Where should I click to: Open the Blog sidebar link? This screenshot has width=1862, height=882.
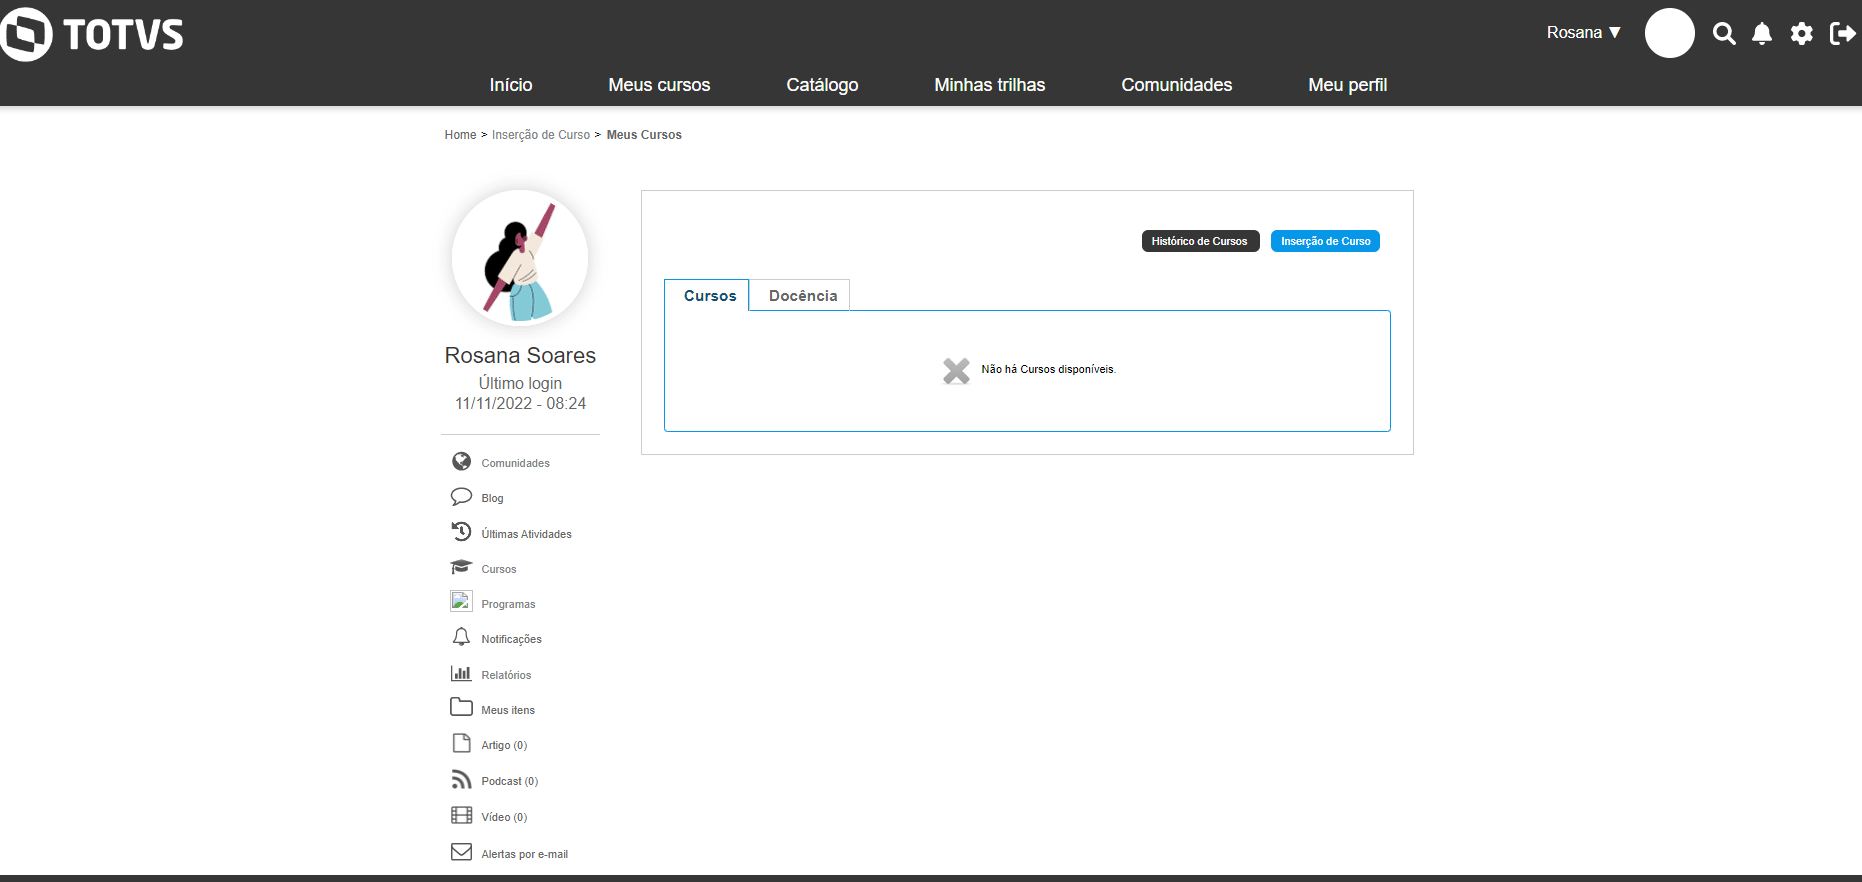pyautogui.click(x=492, y=498)
